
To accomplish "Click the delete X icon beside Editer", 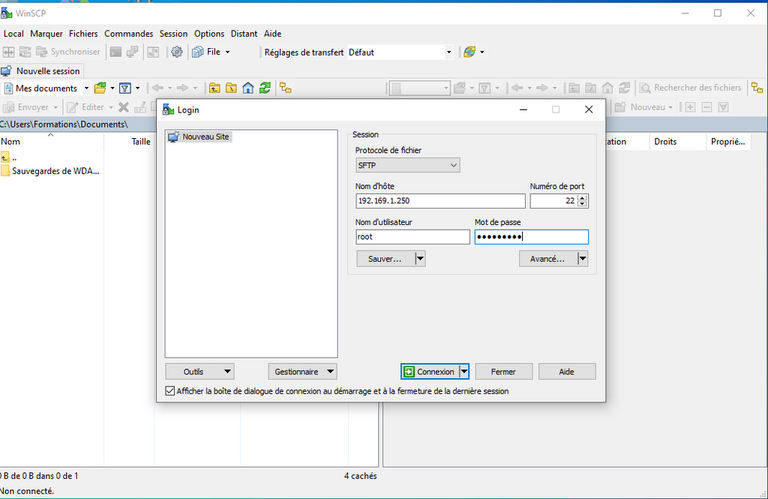I will [x=123, y=107].
